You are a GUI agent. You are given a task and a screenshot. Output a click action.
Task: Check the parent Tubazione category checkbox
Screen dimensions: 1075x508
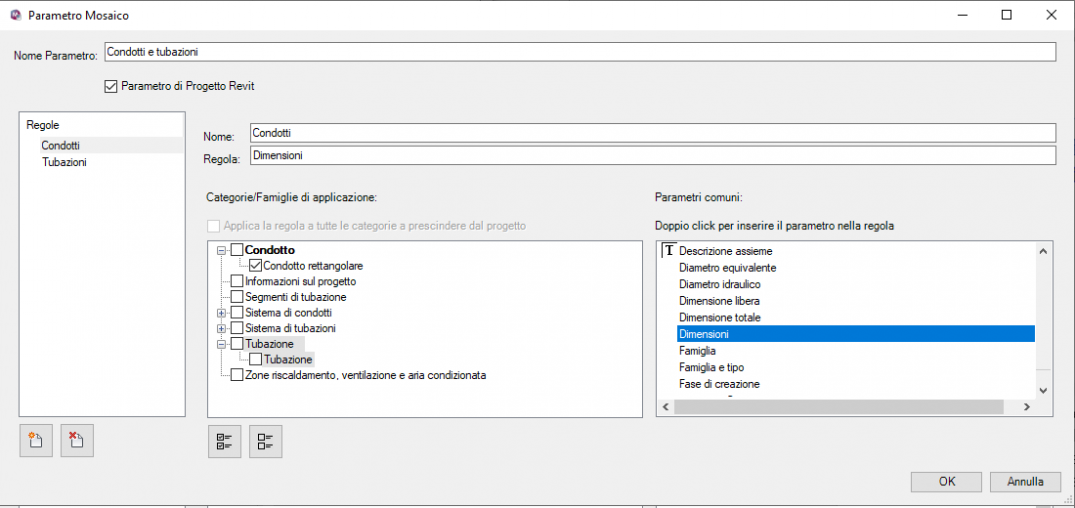point(237,343)
